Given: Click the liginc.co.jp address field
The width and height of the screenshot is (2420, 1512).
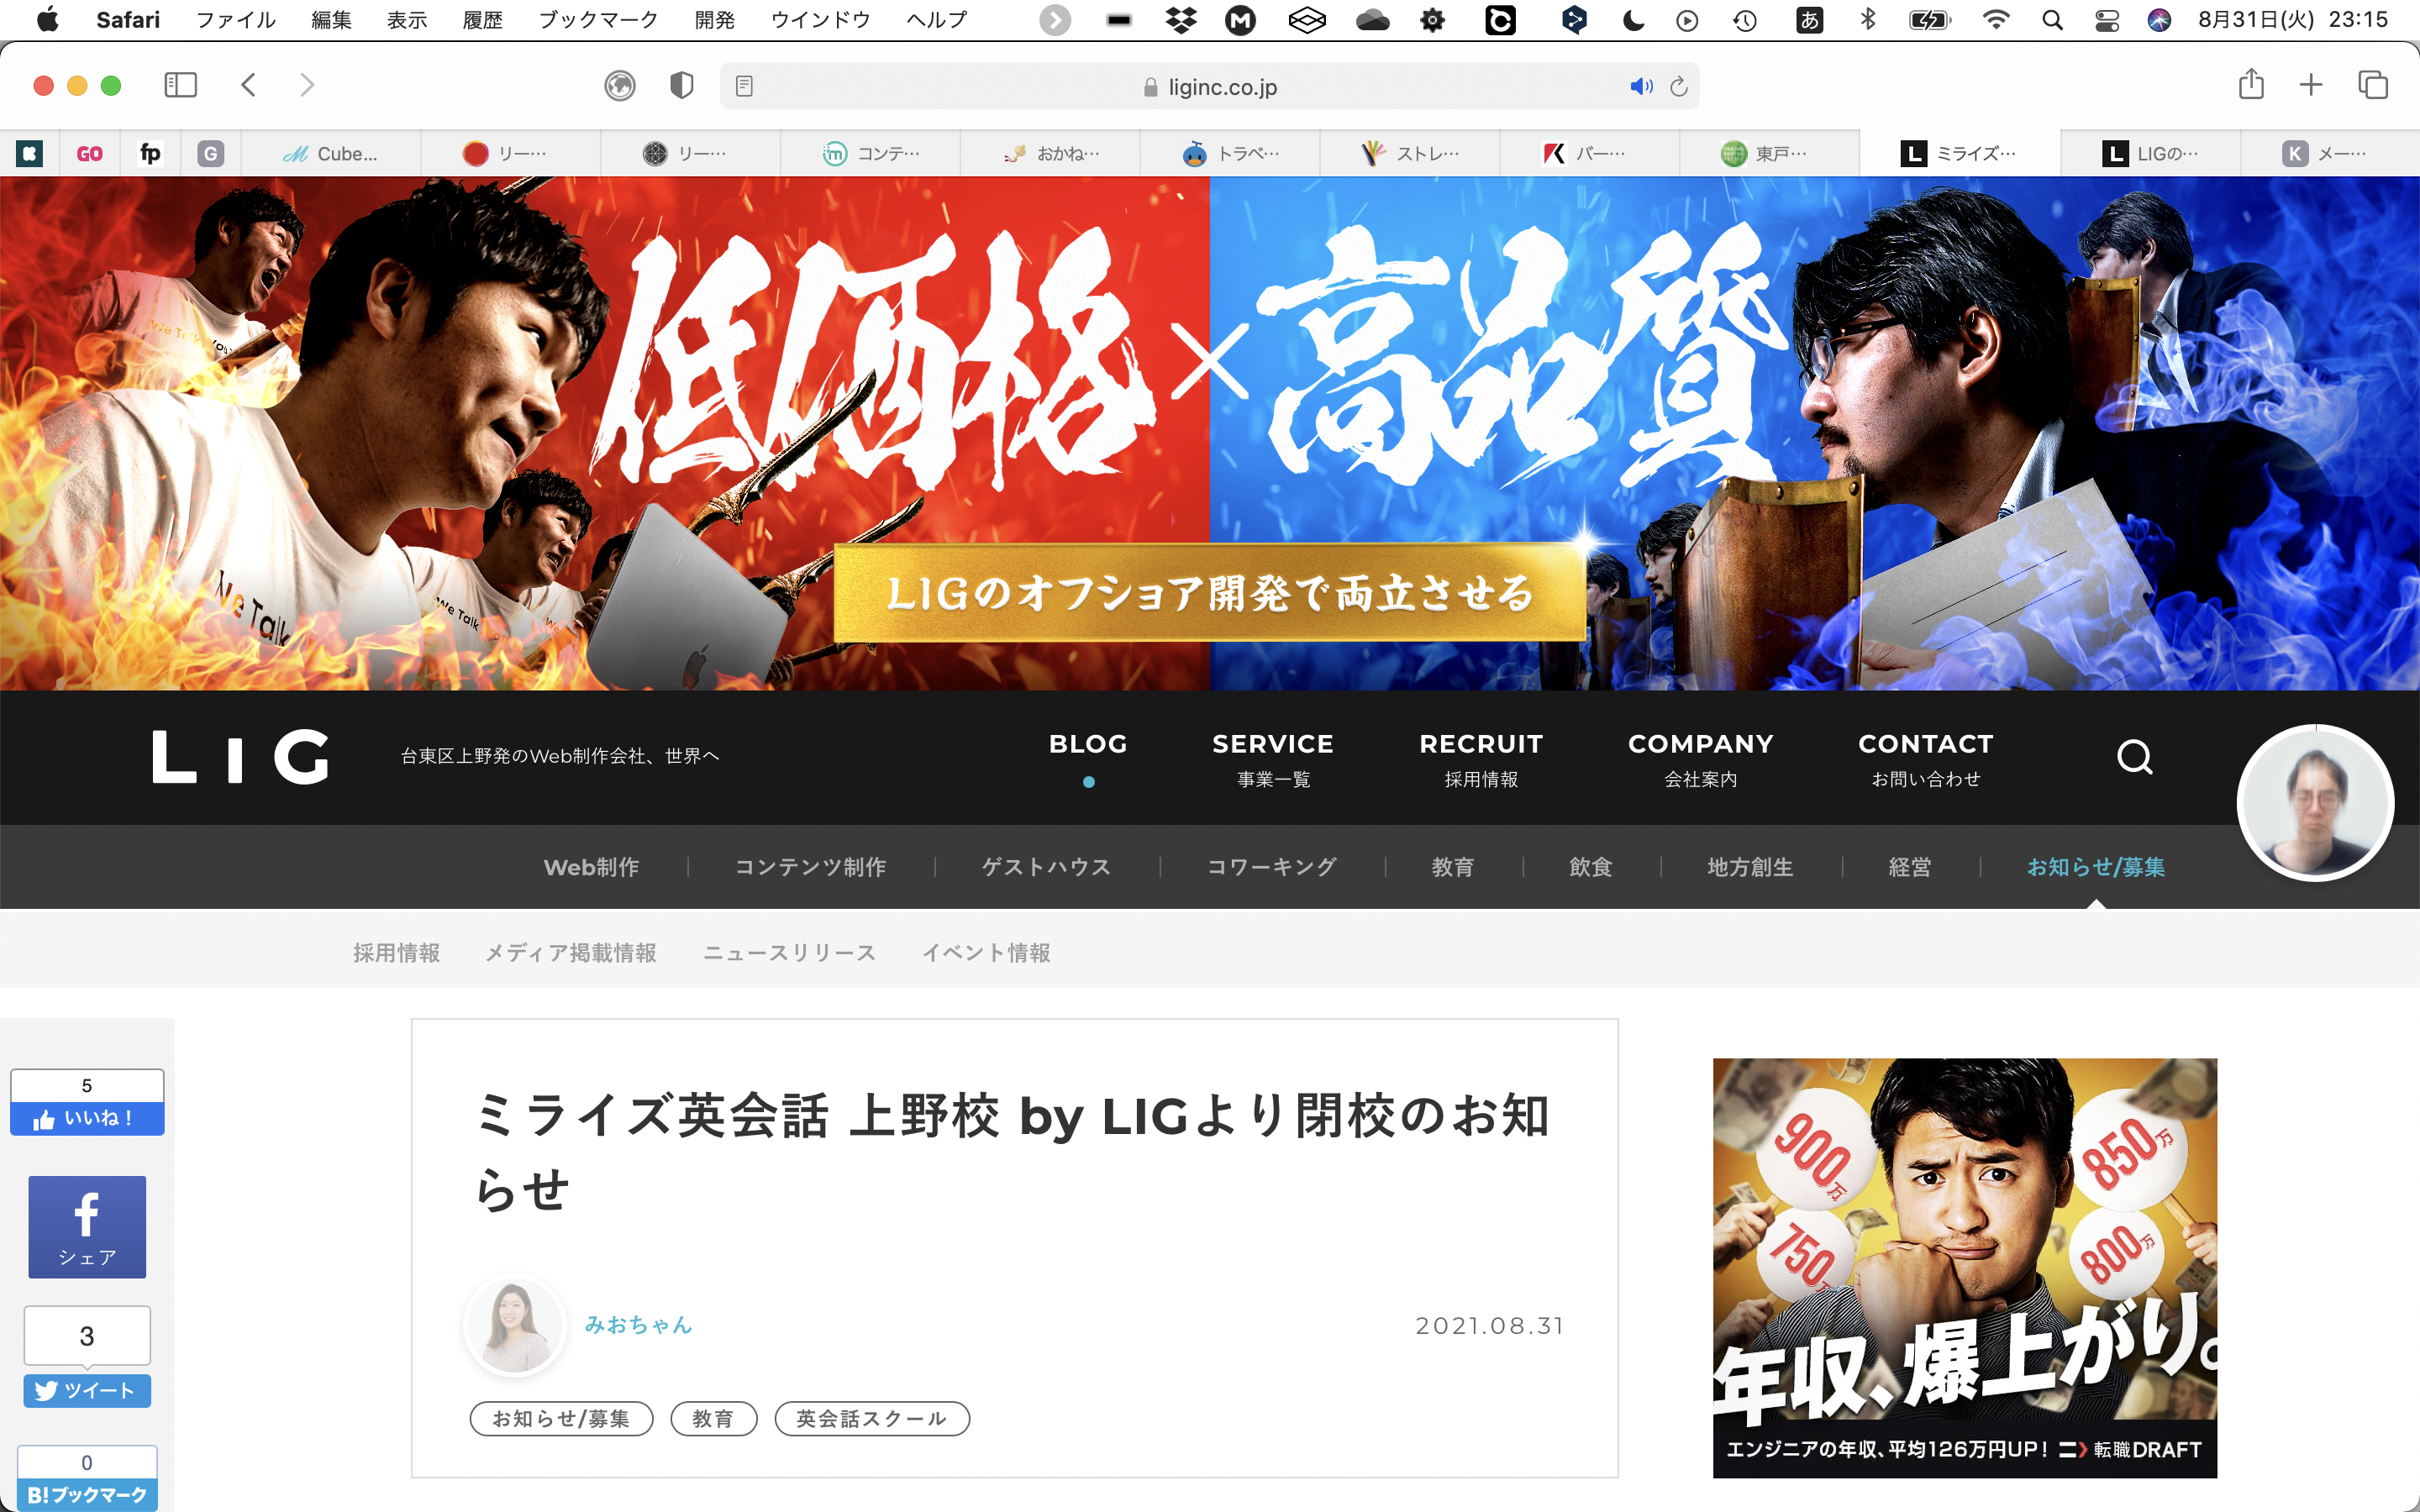Looking at the screenshot, I should tap(1210, 86).
